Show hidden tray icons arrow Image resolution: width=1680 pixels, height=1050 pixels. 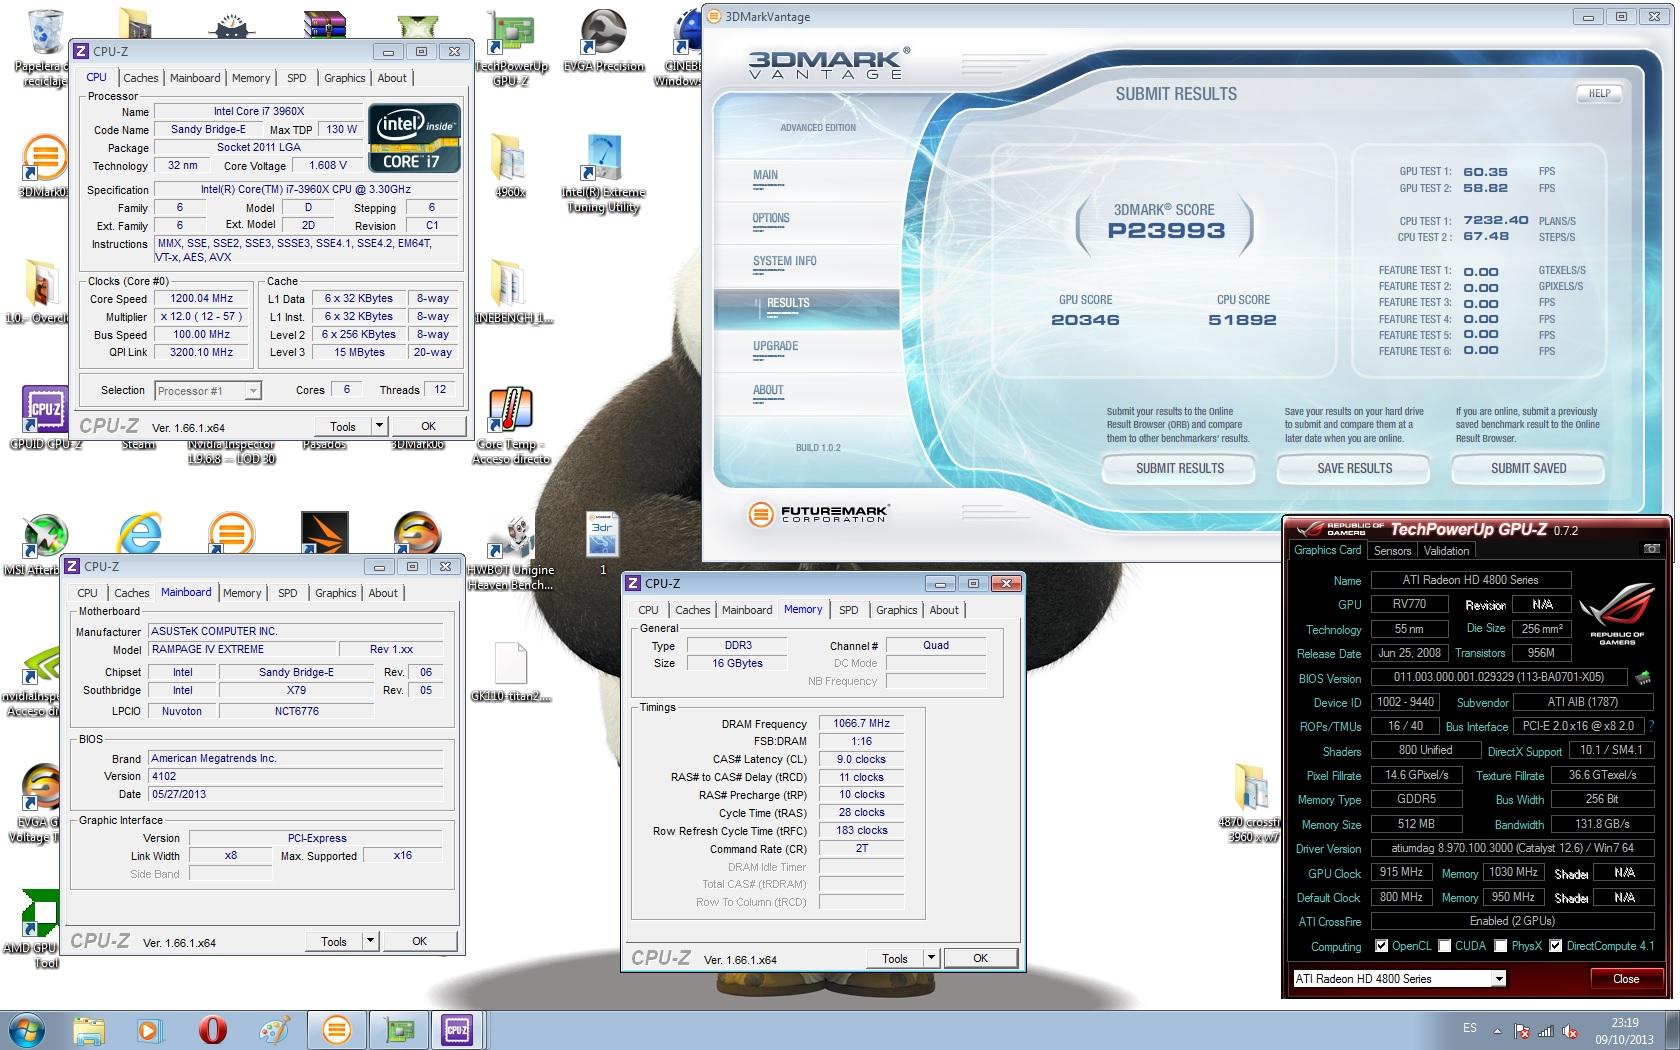(x=1497, y=1031)
